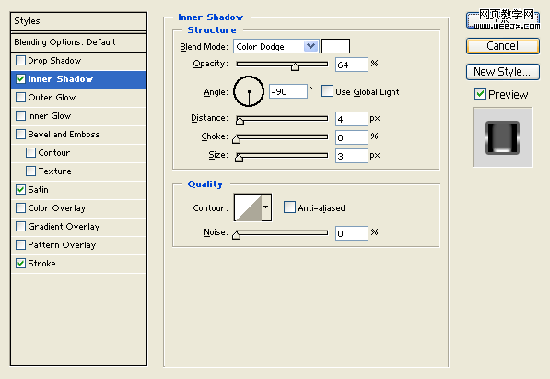Screen dimensions: 550x379
Task: Select Blending Options: Default entry
Action: click(x=79, y=42)
